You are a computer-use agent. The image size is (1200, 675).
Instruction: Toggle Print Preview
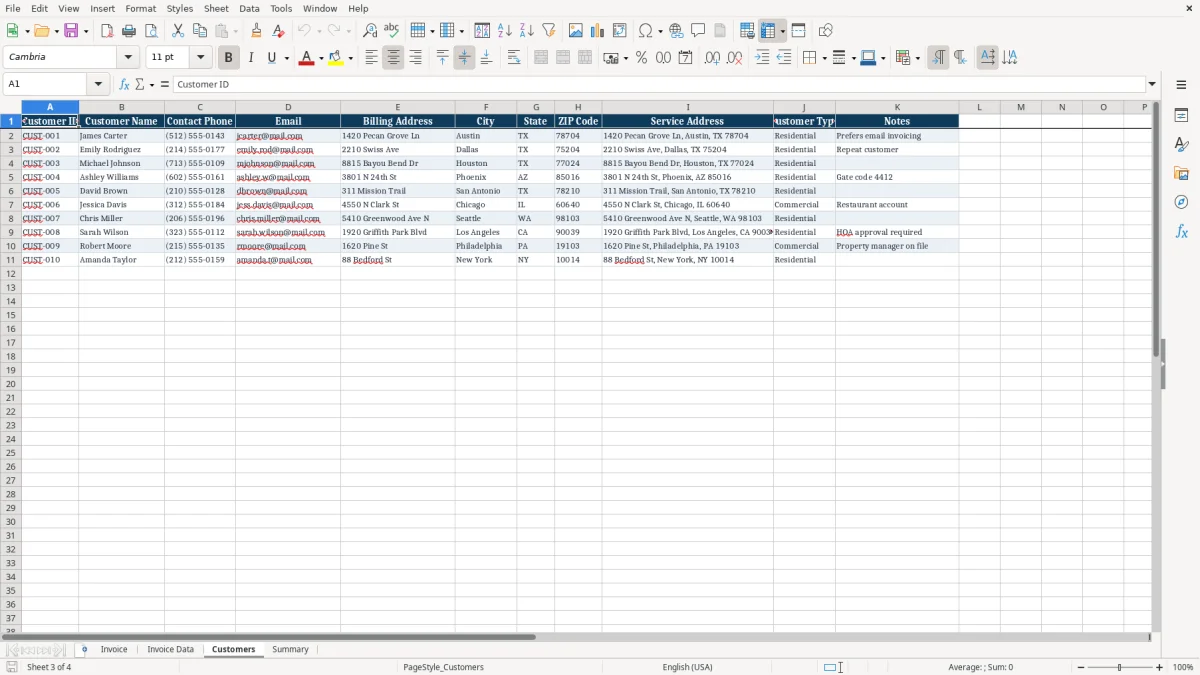point(151,31)
